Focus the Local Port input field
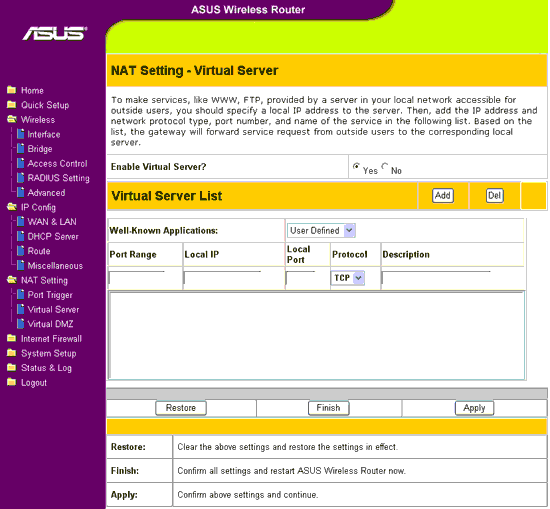Viewport: 550px width, 509px height. [x=301, y=278]
